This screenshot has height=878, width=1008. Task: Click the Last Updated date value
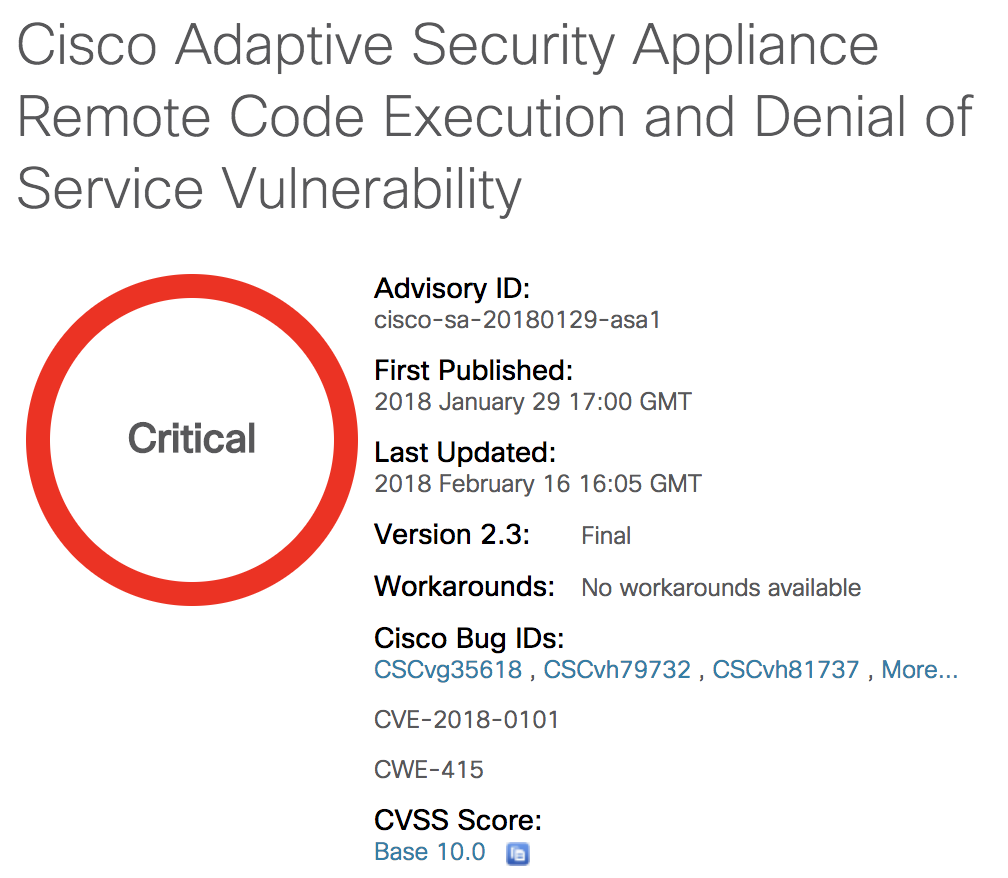click(538, 484)
